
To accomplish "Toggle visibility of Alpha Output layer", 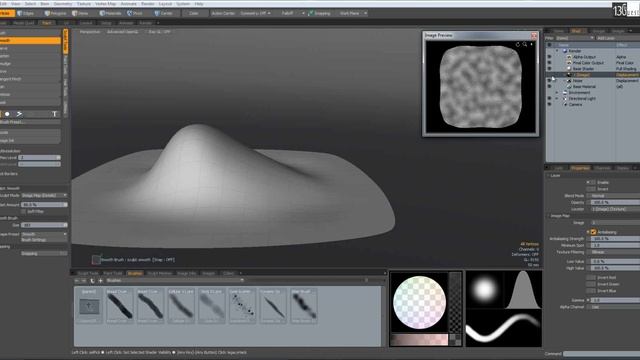I will [x=549, y=57].
